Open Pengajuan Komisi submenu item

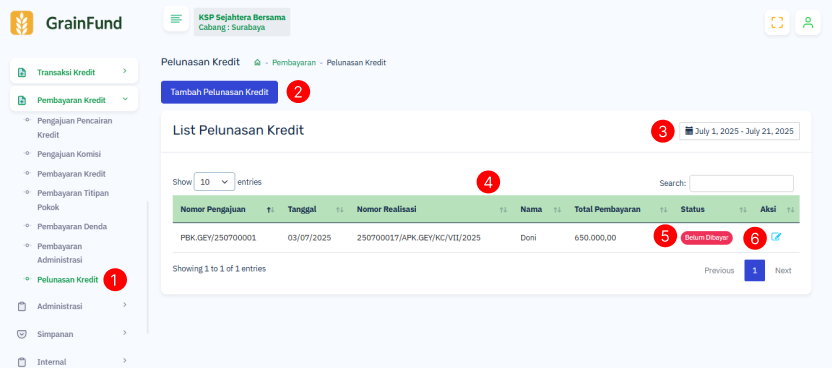pos(69,154)
